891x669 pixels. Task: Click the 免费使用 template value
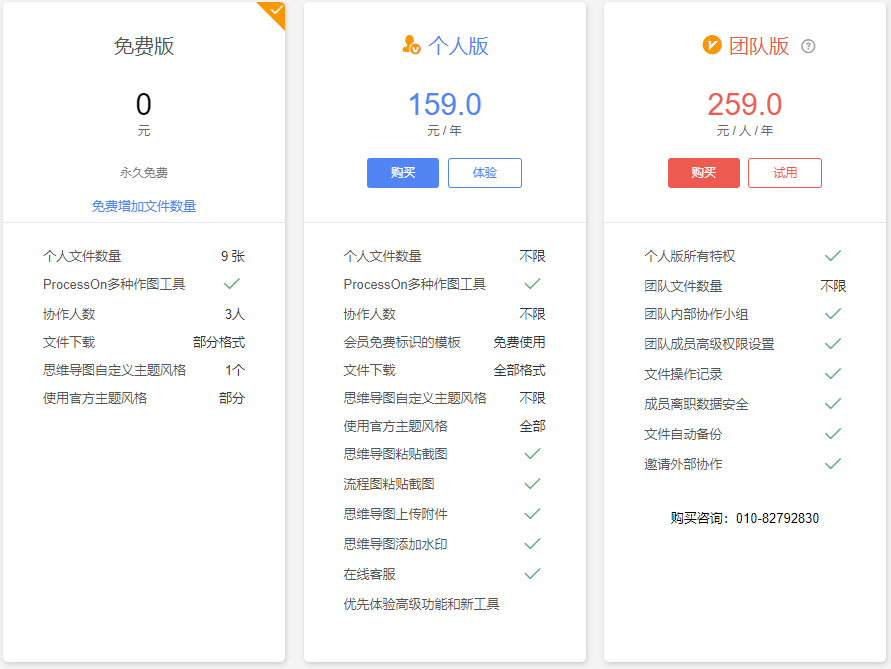pos(519,342)
